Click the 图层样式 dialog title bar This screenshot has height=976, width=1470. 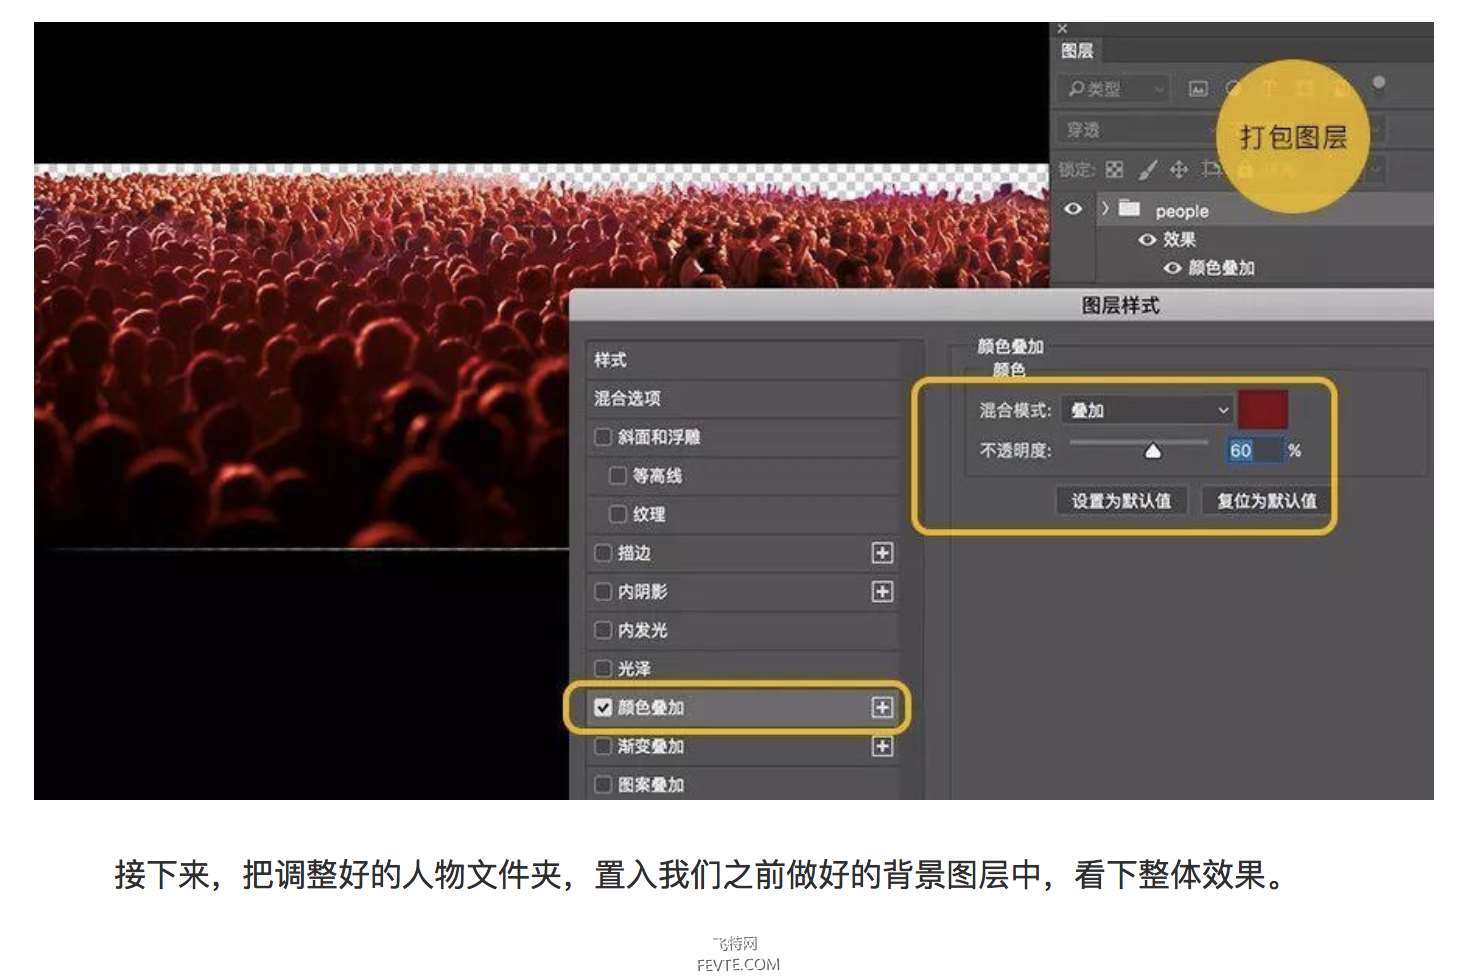click(x=1001, y=306)
